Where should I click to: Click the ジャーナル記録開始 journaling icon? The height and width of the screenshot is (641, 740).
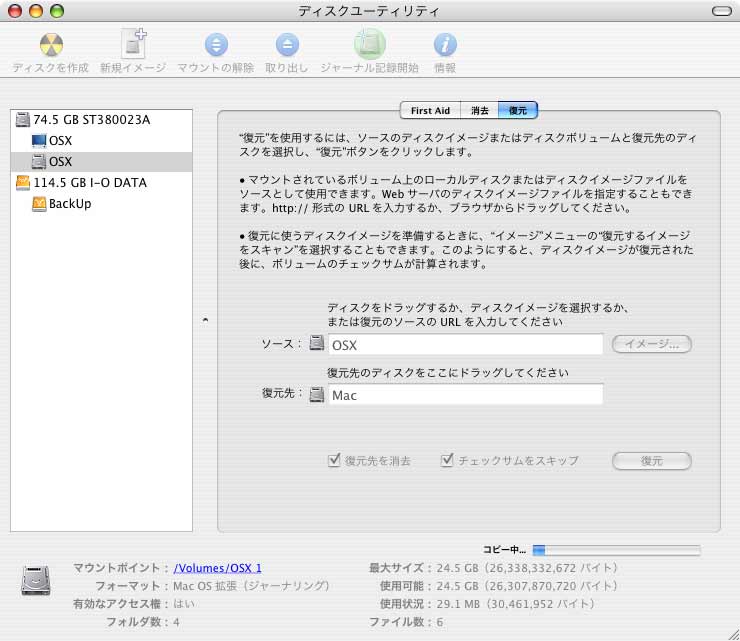pos(369,45)
